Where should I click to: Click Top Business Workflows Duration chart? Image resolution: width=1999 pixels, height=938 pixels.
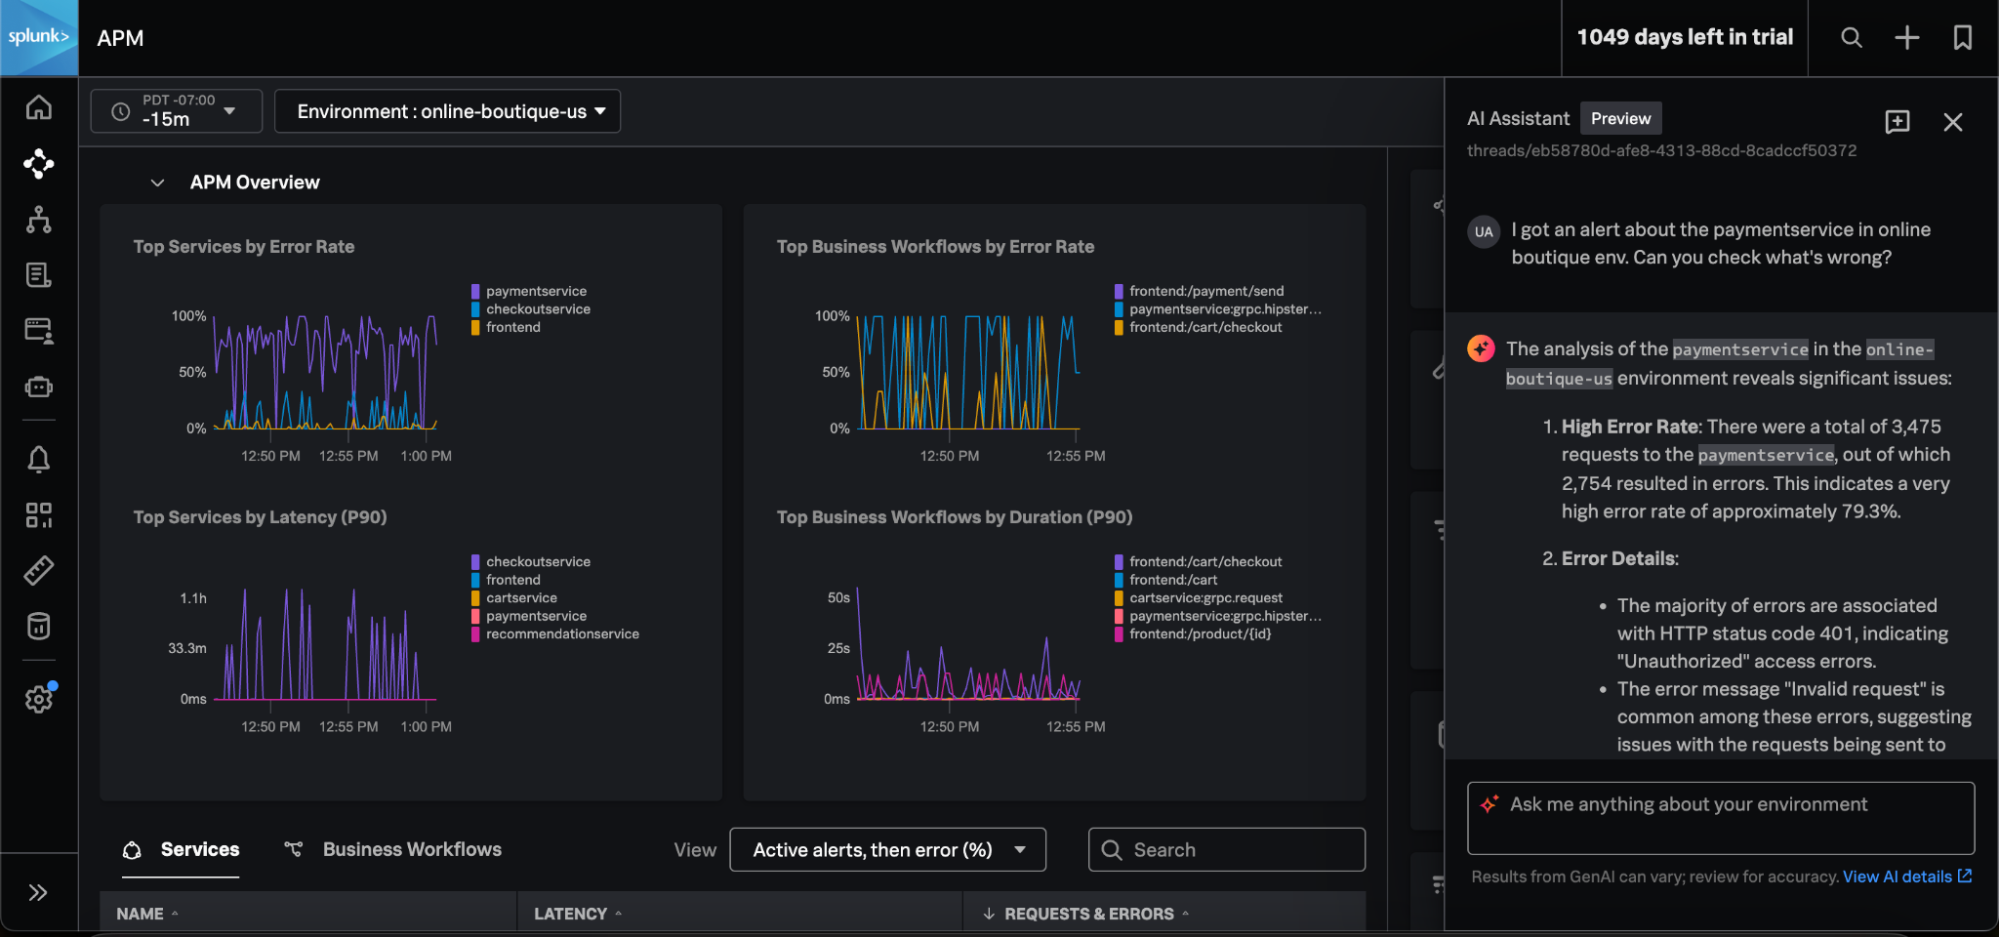point(968,643)
